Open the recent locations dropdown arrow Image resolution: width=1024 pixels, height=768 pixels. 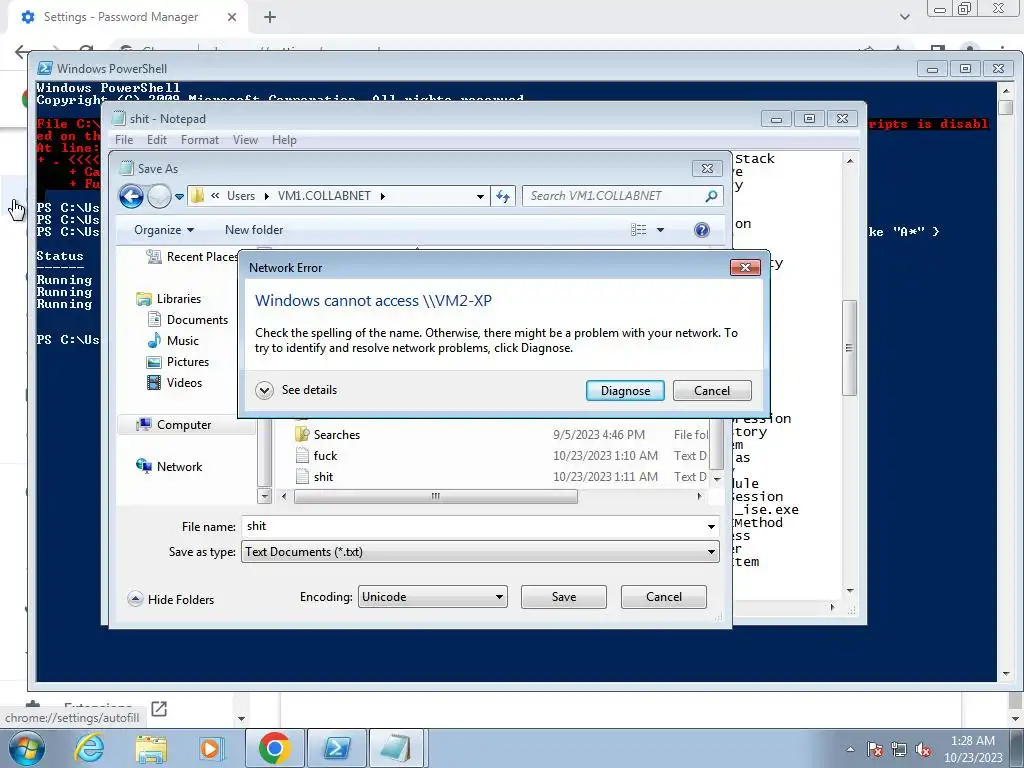pos(180,196)
